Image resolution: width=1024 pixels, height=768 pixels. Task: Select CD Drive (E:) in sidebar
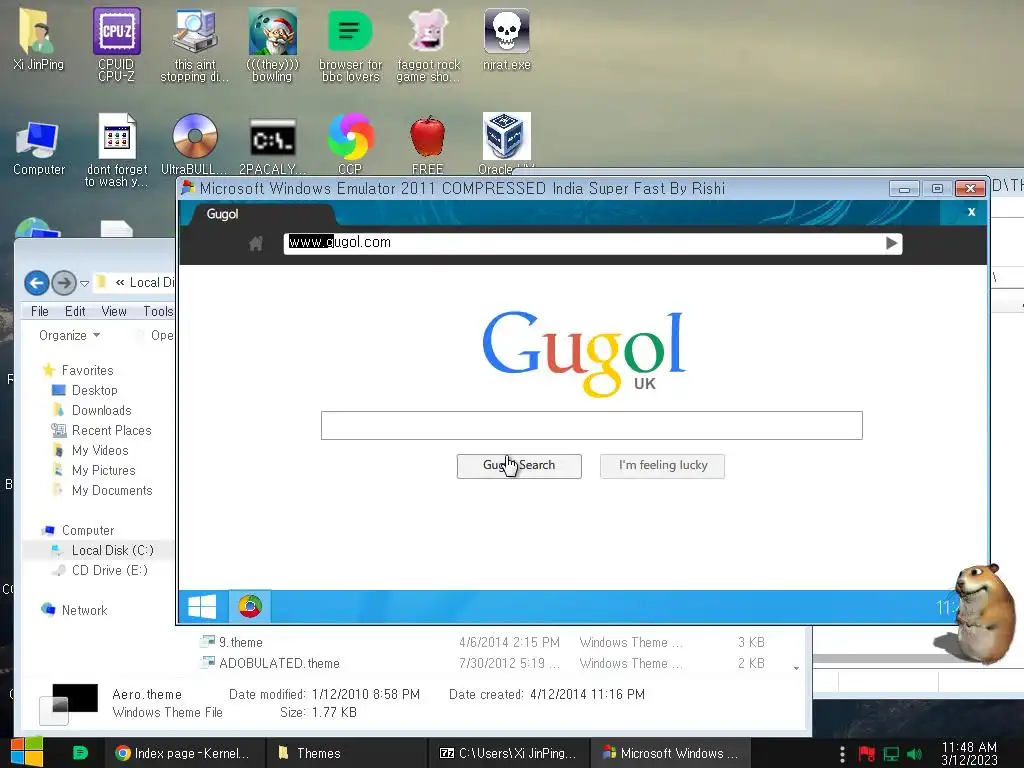pos(109,571)
